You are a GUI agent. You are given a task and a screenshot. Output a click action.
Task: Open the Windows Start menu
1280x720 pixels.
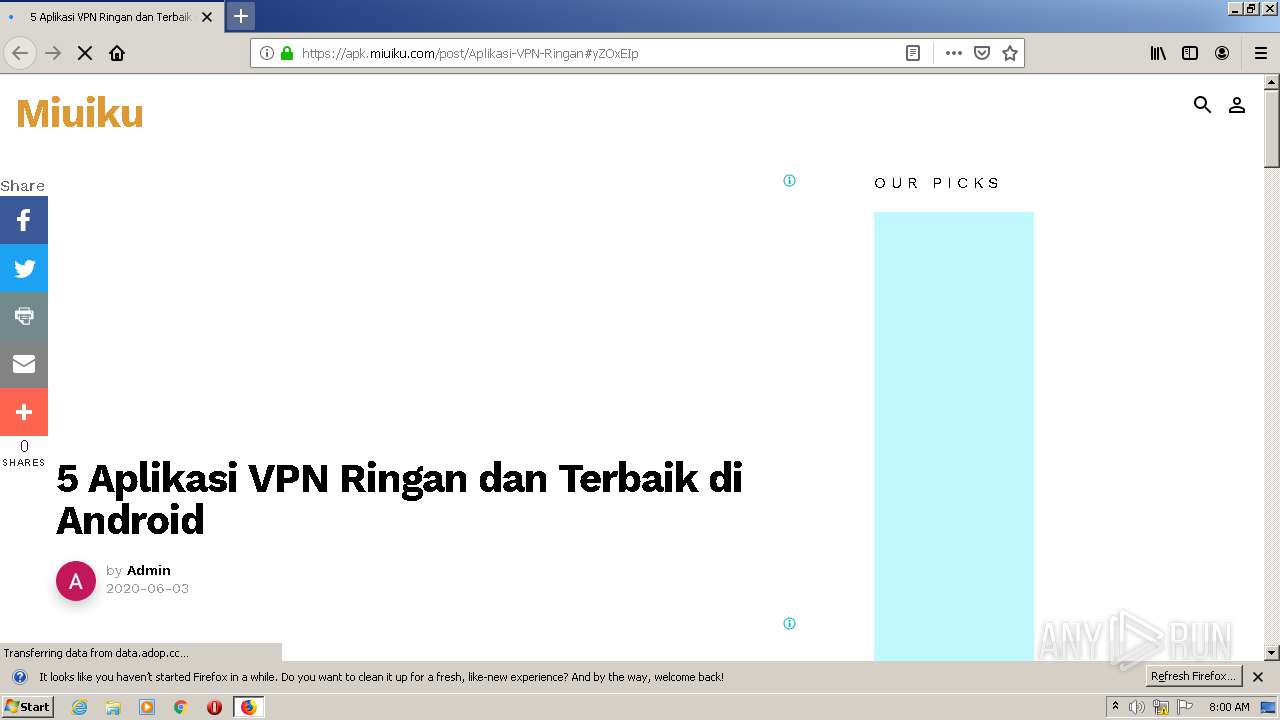click(x=28, y=707)
